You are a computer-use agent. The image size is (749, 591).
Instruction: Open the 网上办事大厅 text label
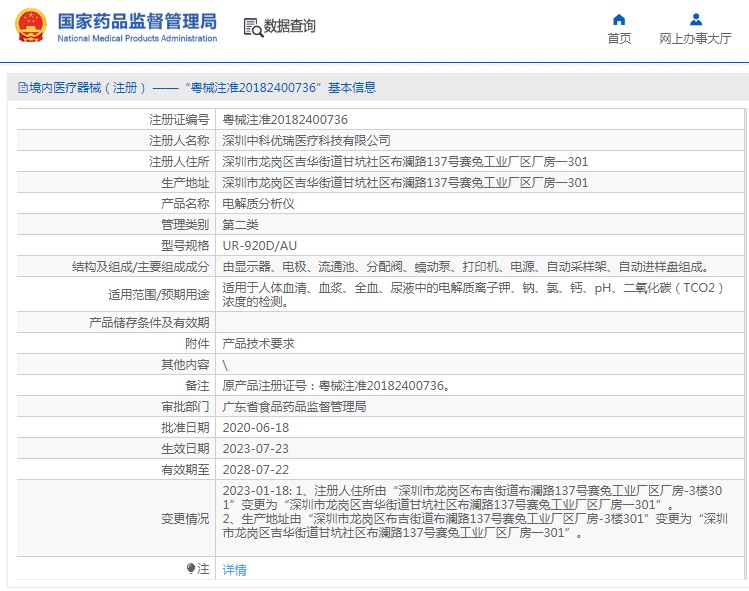(x=695, y=39)
